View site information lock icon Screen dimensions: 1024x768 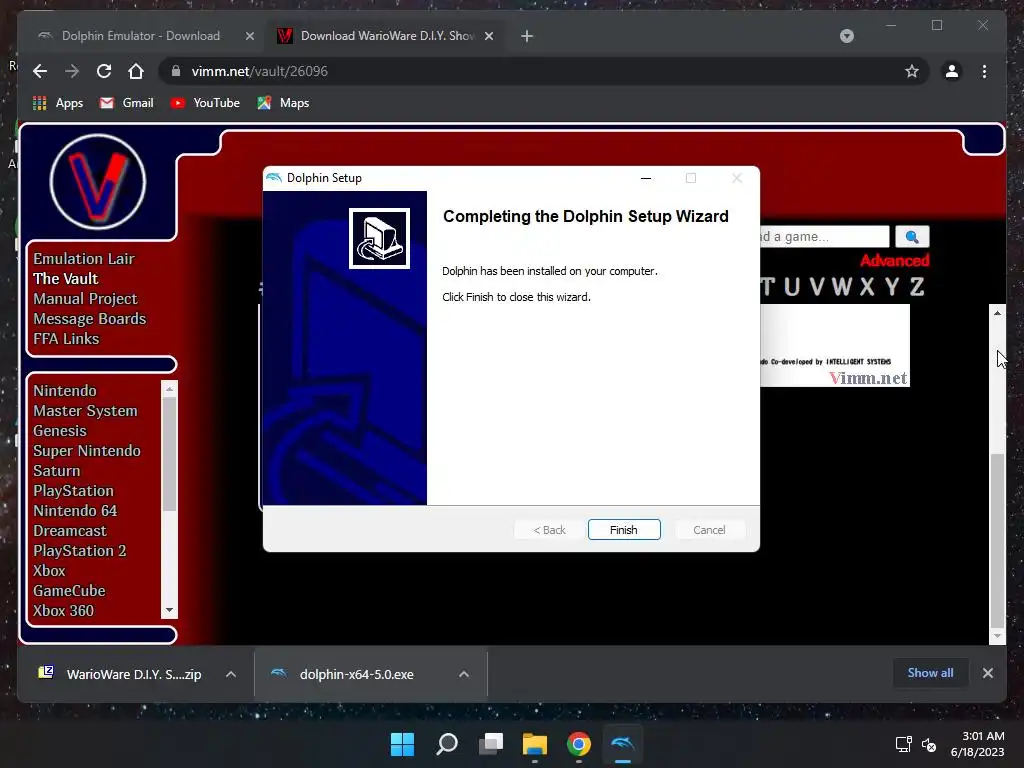[176, 71]
